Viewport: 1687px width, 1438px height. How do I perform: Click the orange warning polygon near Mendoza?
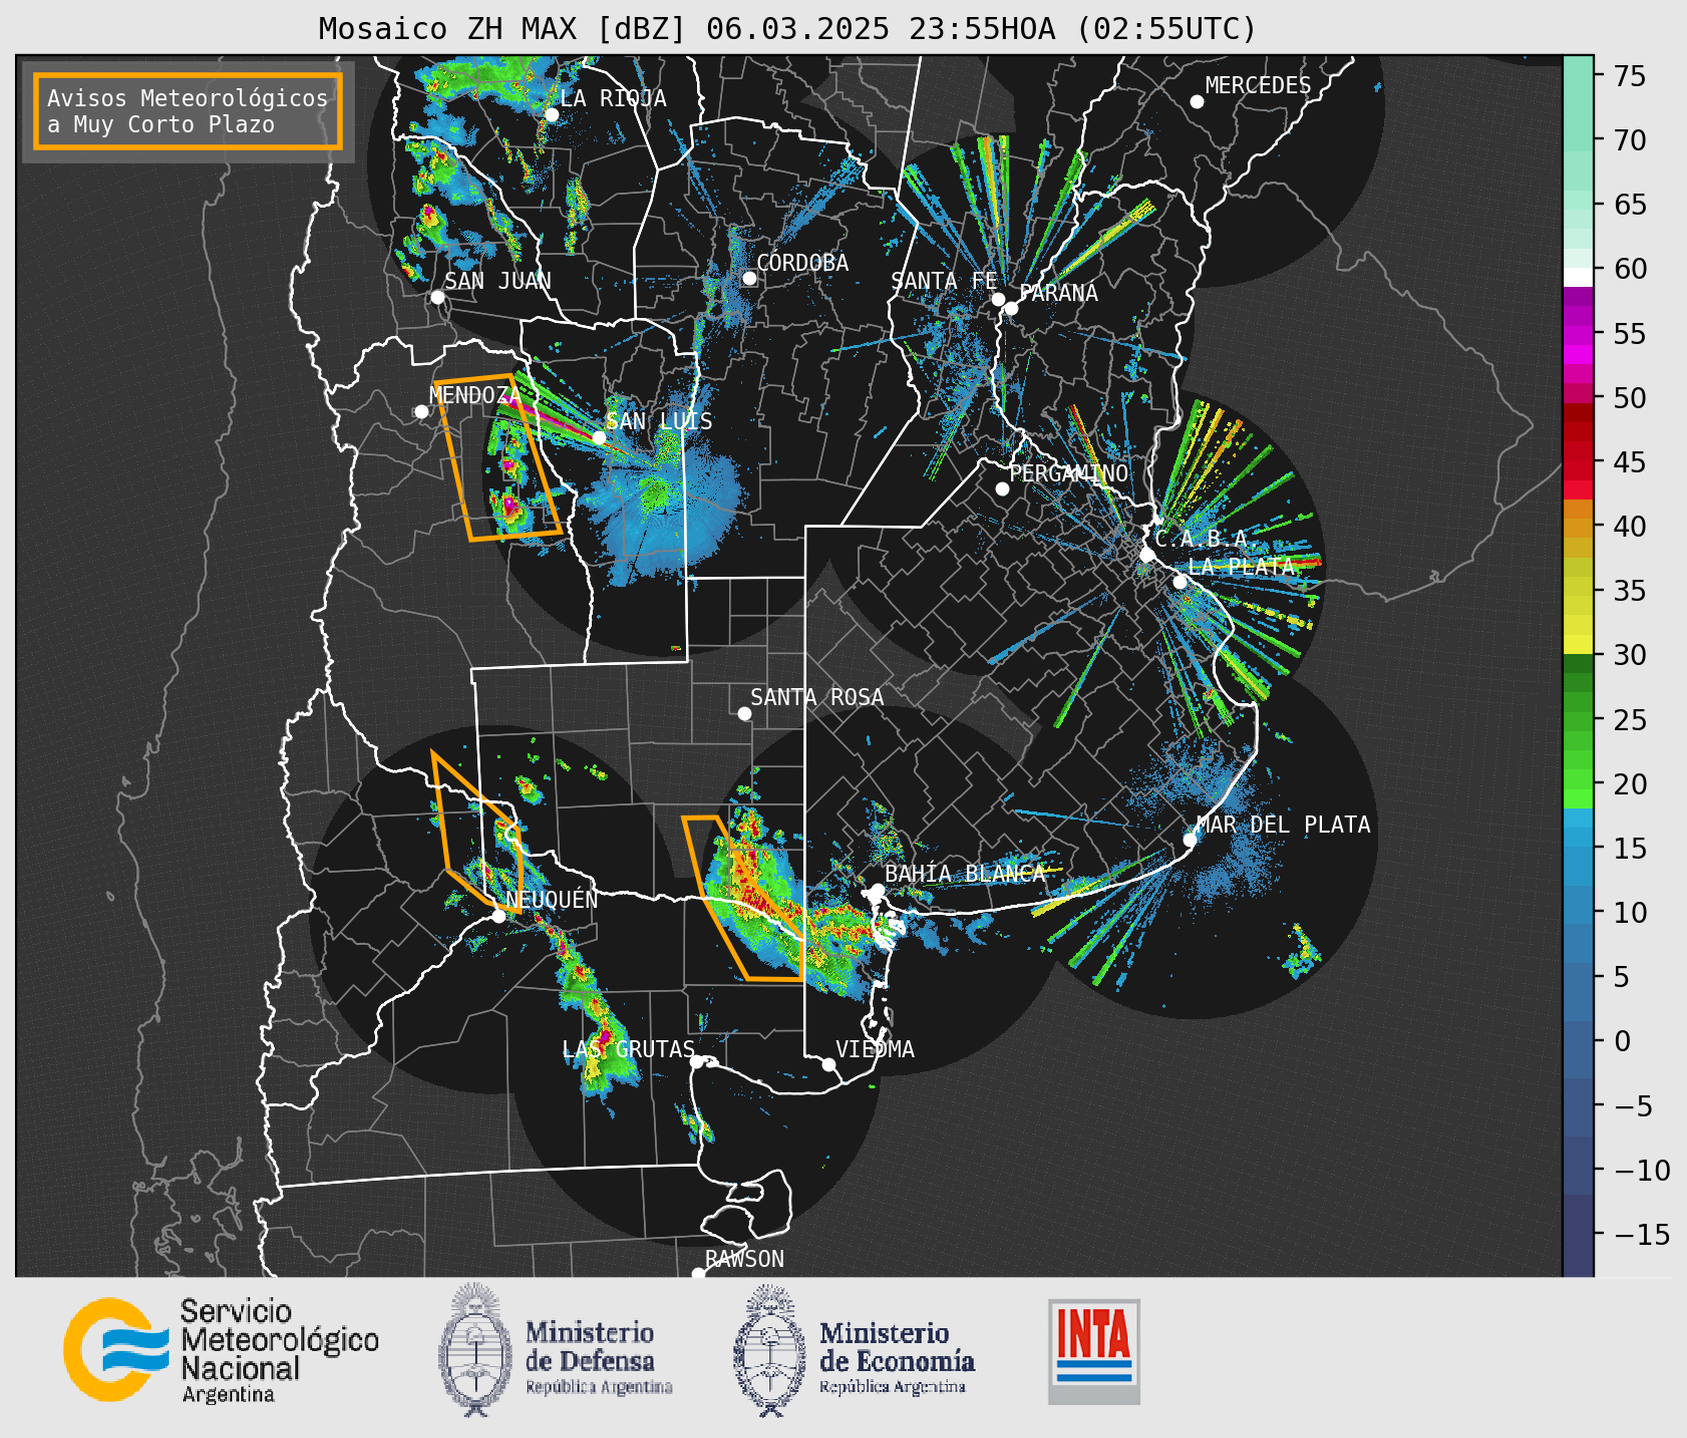click(497, 457)
